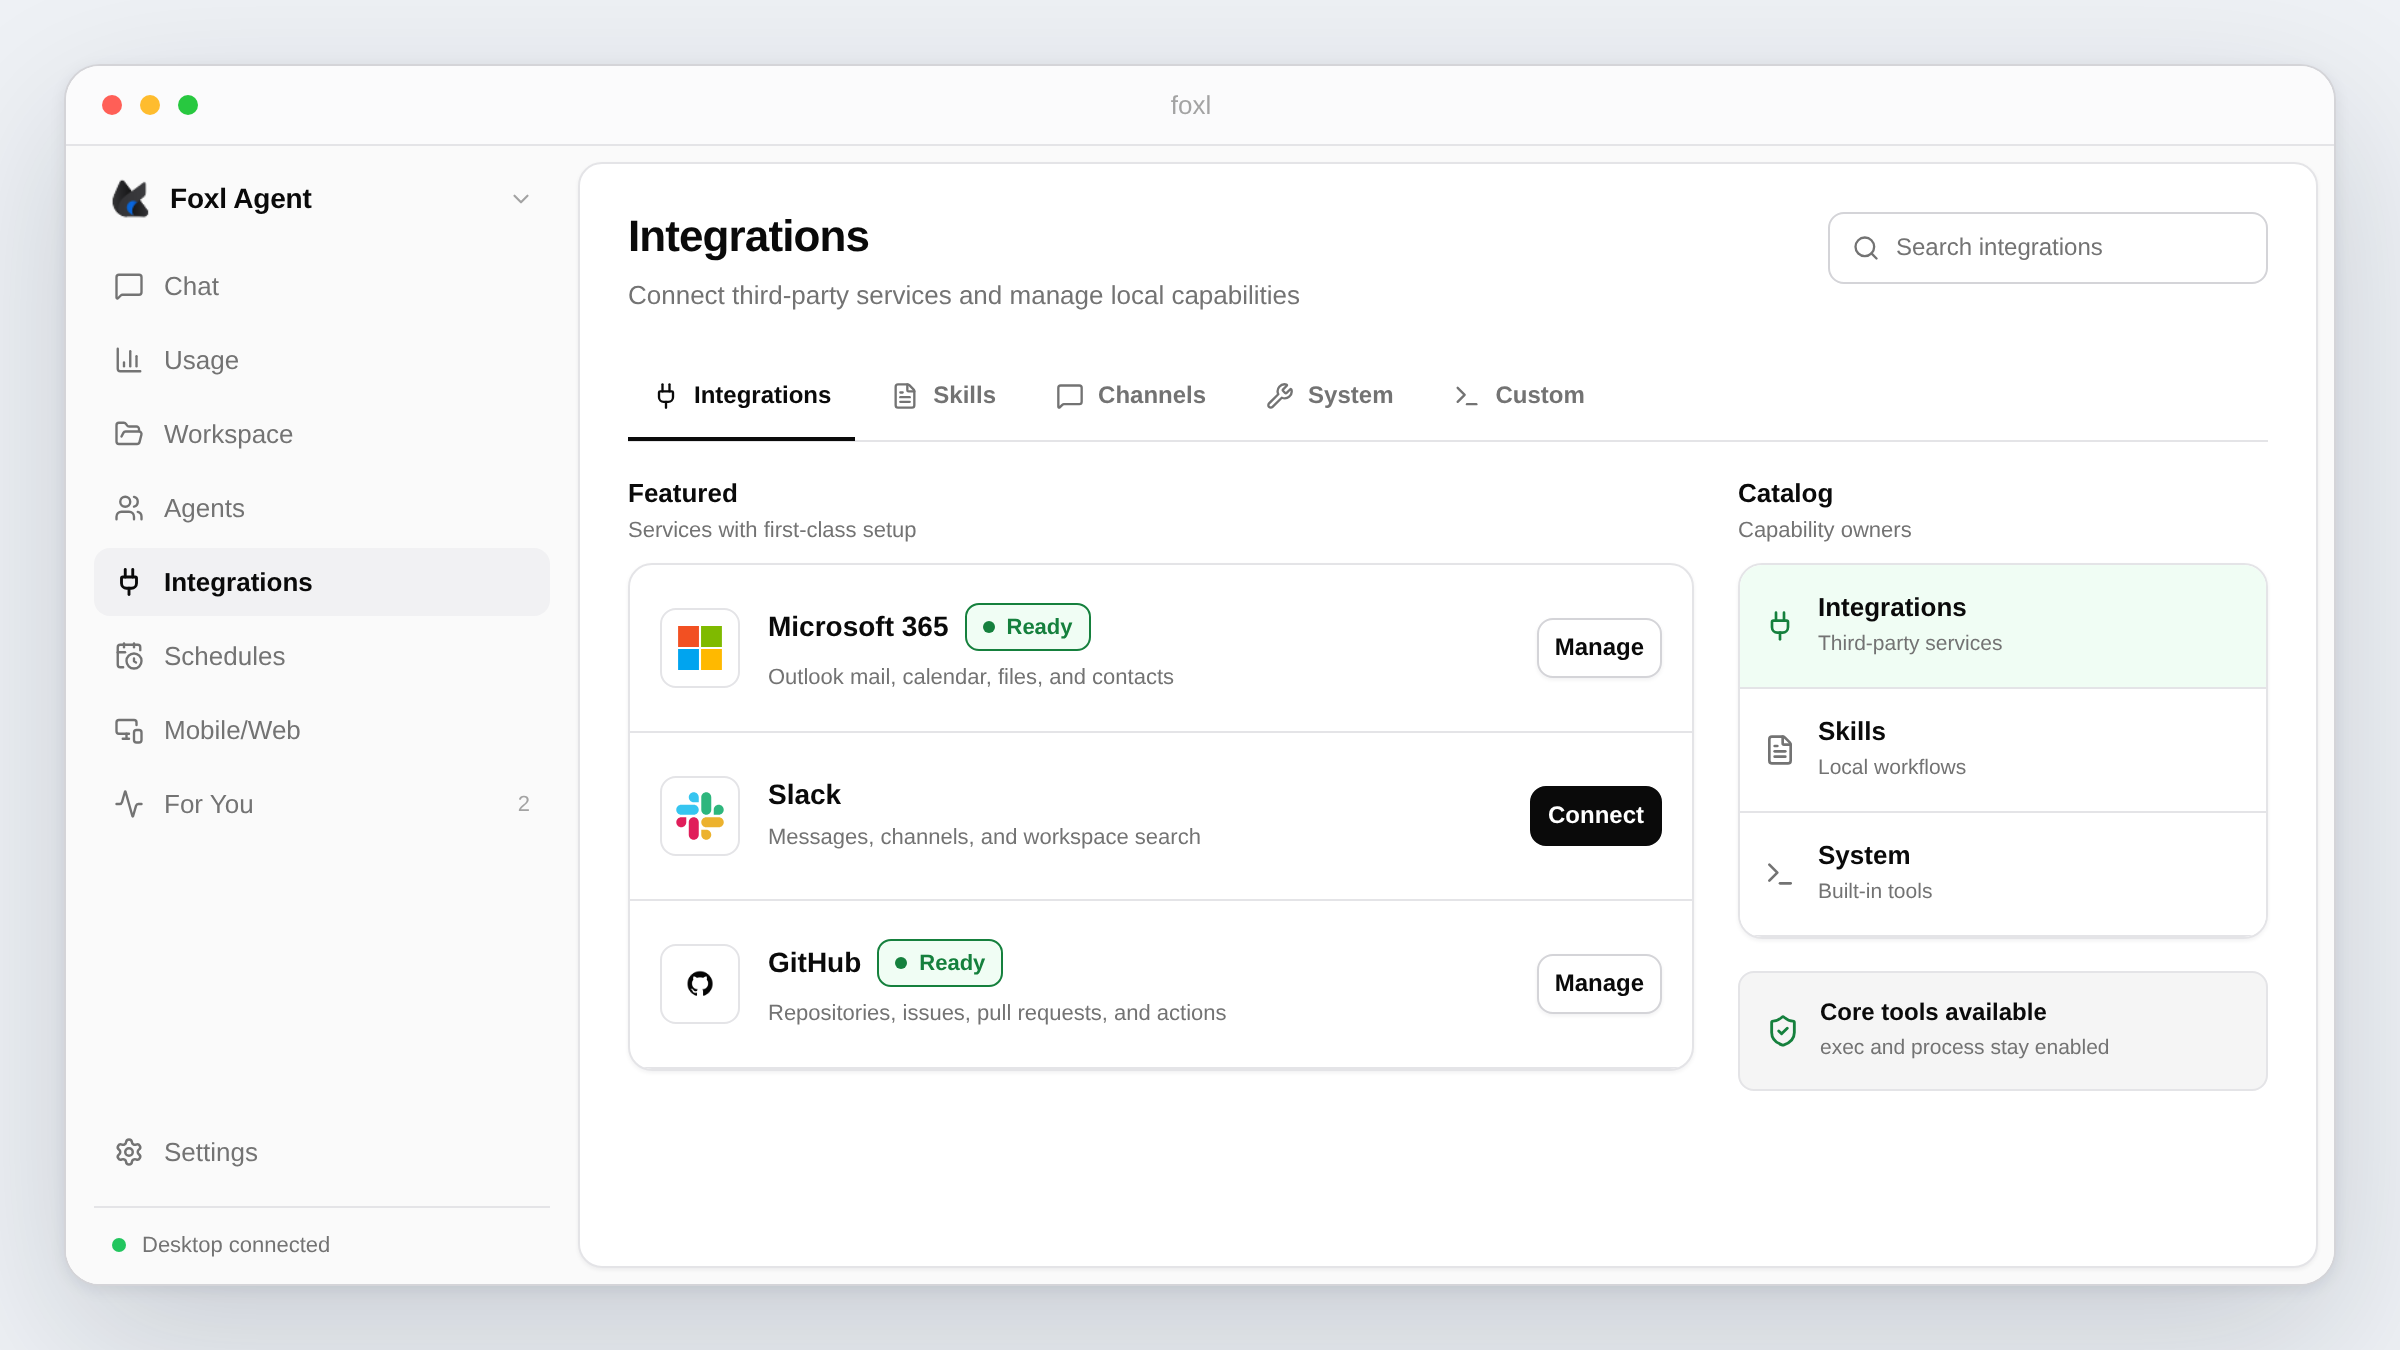The height and width of the screenshot is (1350, 2400).
Task: Click the Settings gear icon
Action: (129, 1152)
